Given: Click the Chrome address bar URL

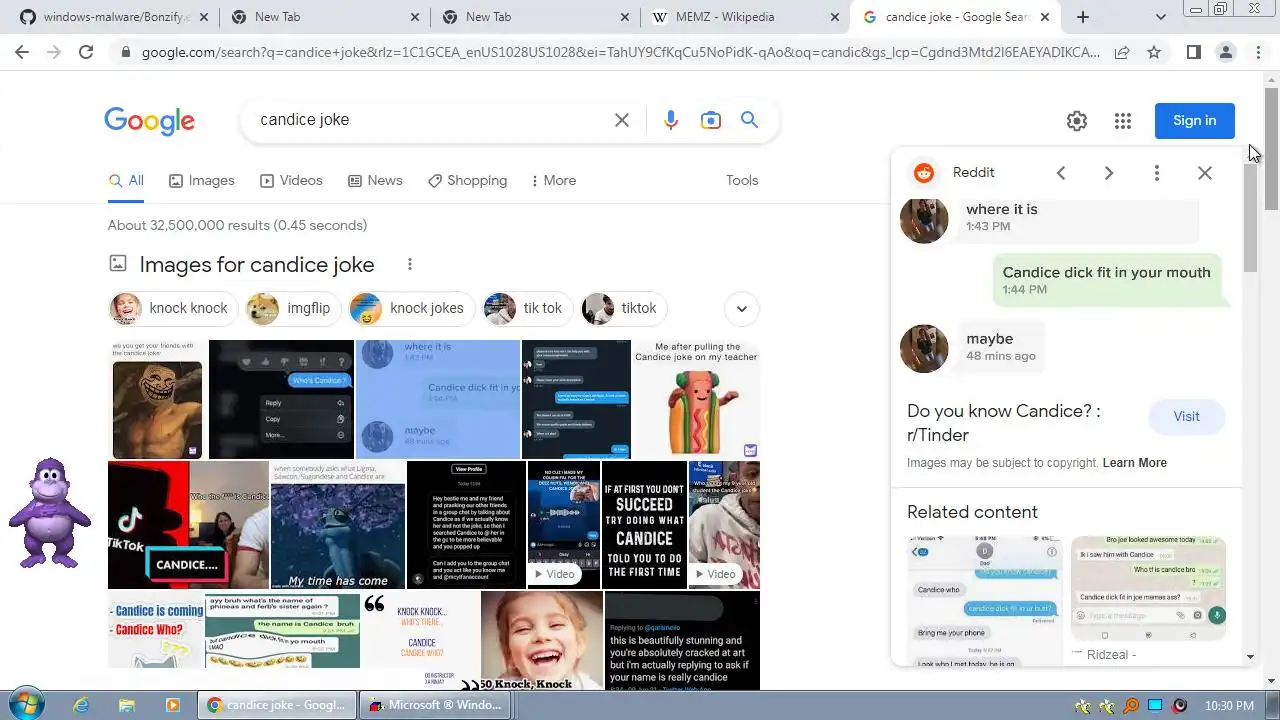Looking at the screenshot, I should pyautogui.click(x=620, y=52).
